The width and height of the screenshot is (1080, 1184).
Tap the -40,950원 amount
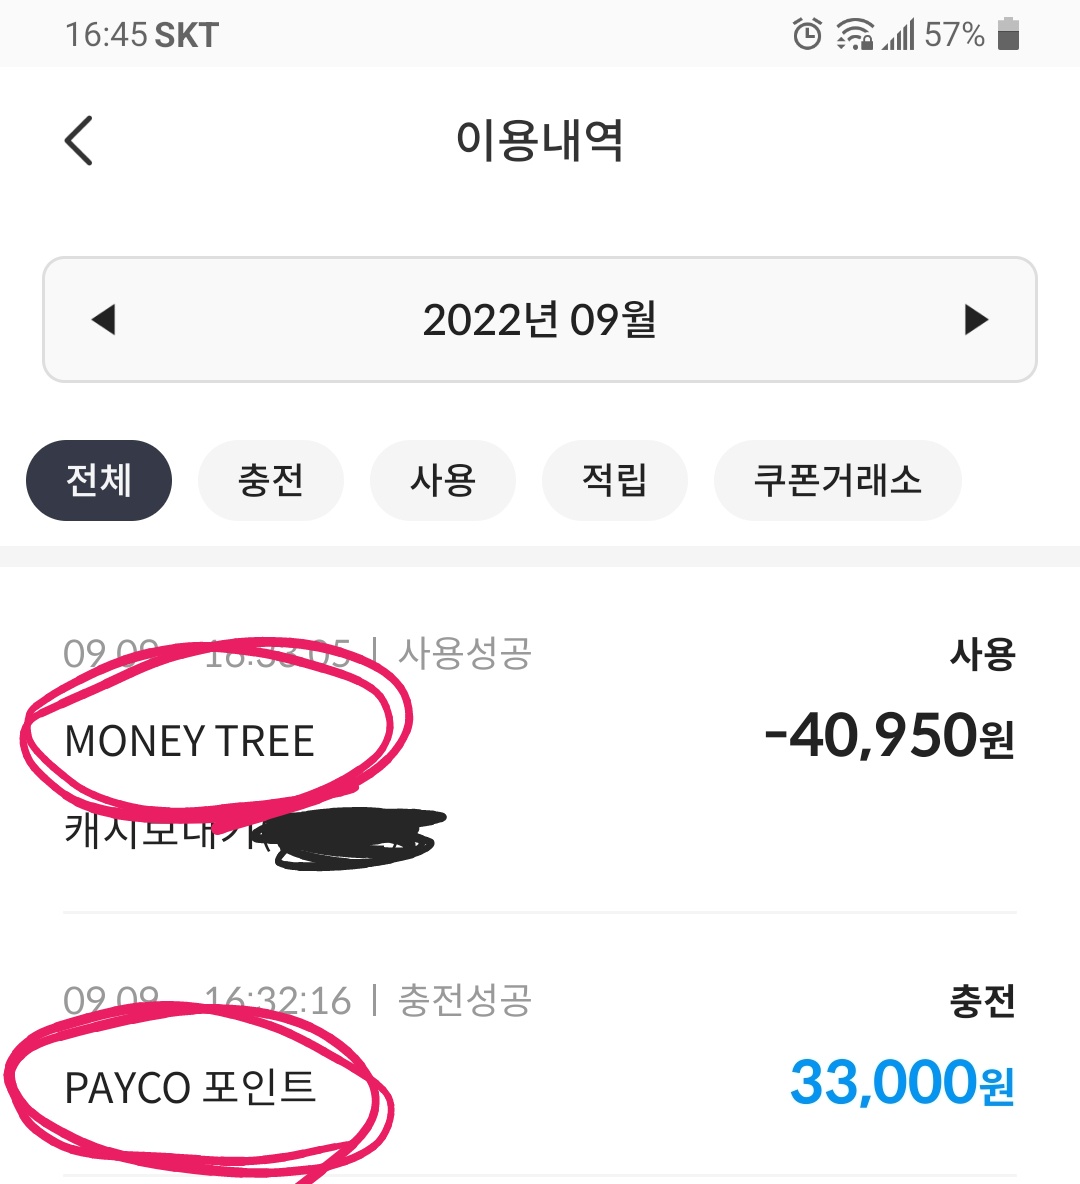pos(889,737)
